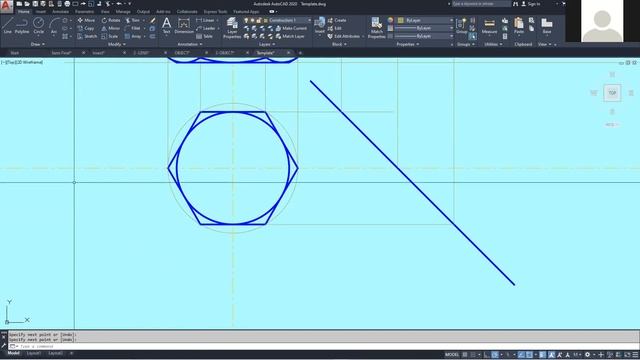Viewport: 640px width, 360px height.
Task: Click the Plot icon in quick access toolbar
Action: pyautogui.click(x=67, y=4)
